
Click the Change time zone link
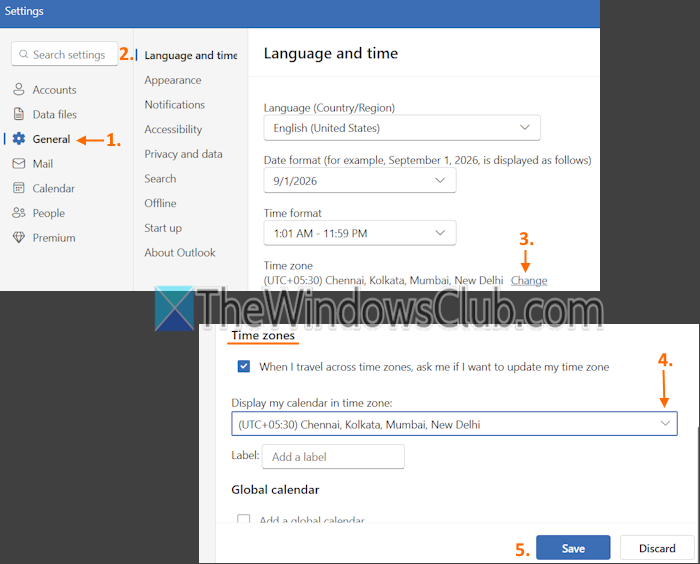pyautogui.click(x=529, y=280)
